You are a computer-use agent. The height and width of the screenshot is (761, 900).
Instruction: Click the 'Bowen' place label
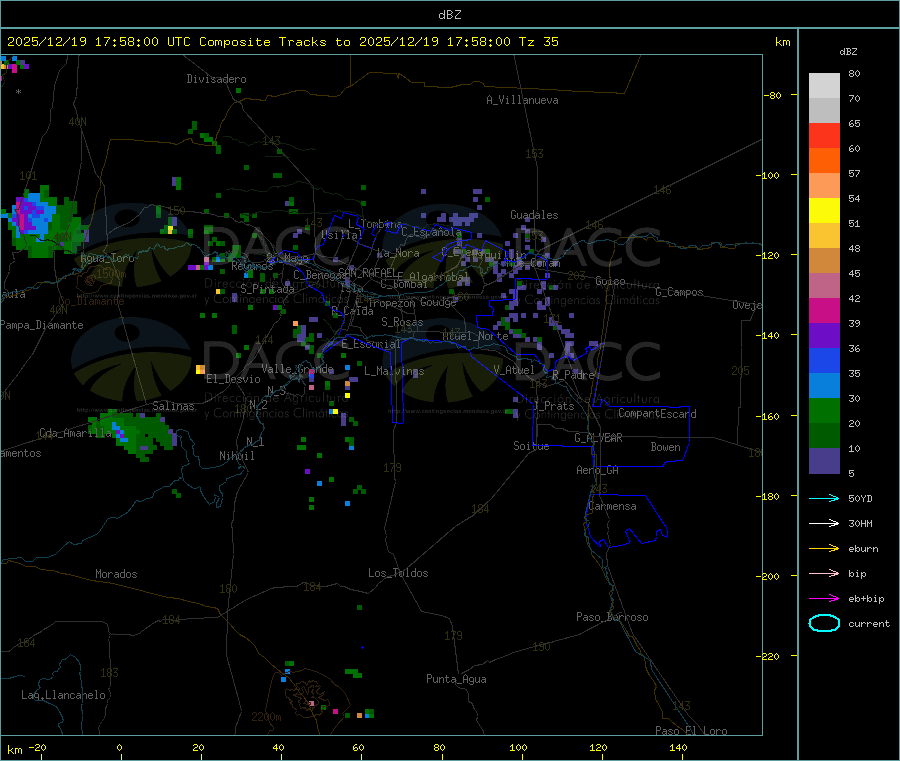pyautogui.click(x=665, y=447)
